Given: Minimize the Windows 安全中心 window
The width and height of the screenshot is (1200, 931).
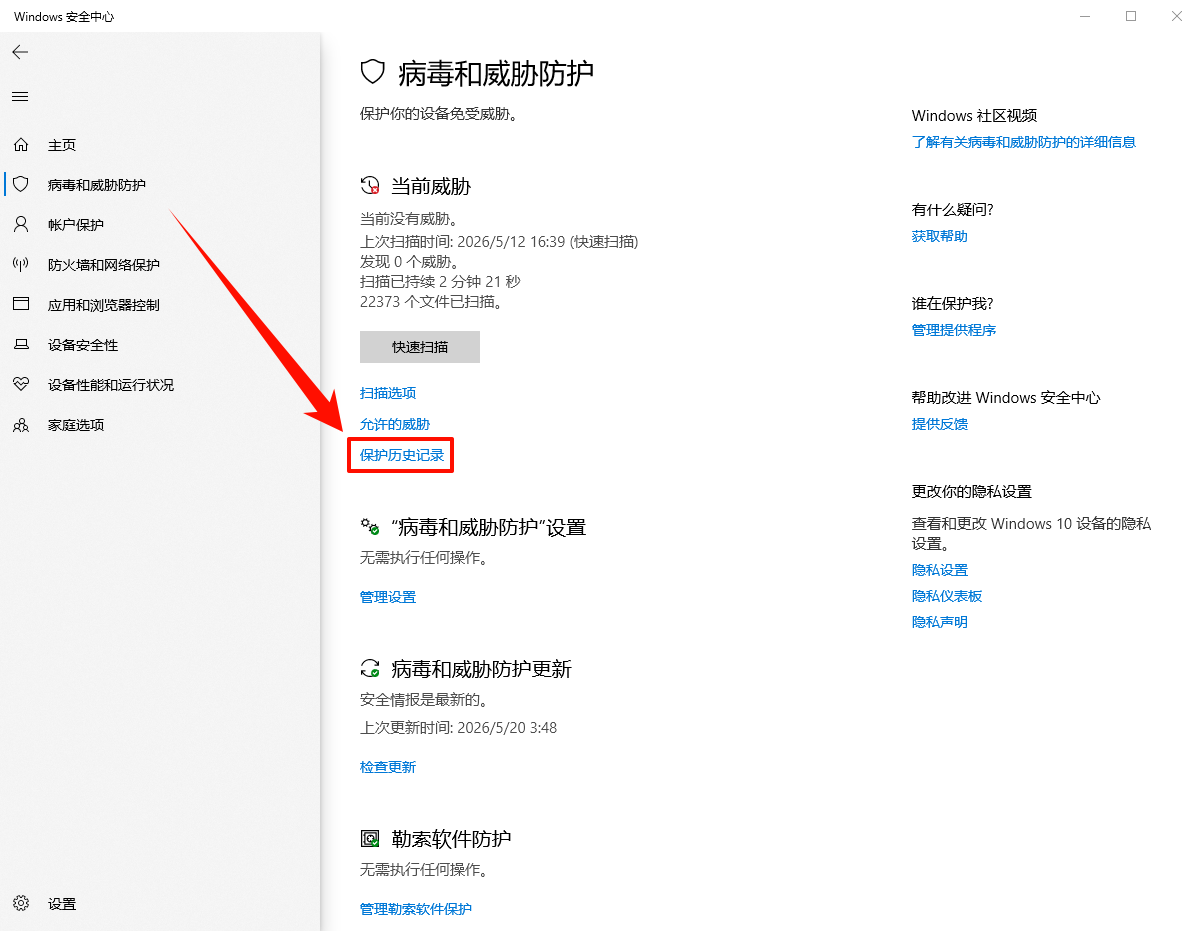Looking at the screenshot, I should (1087, 17).
